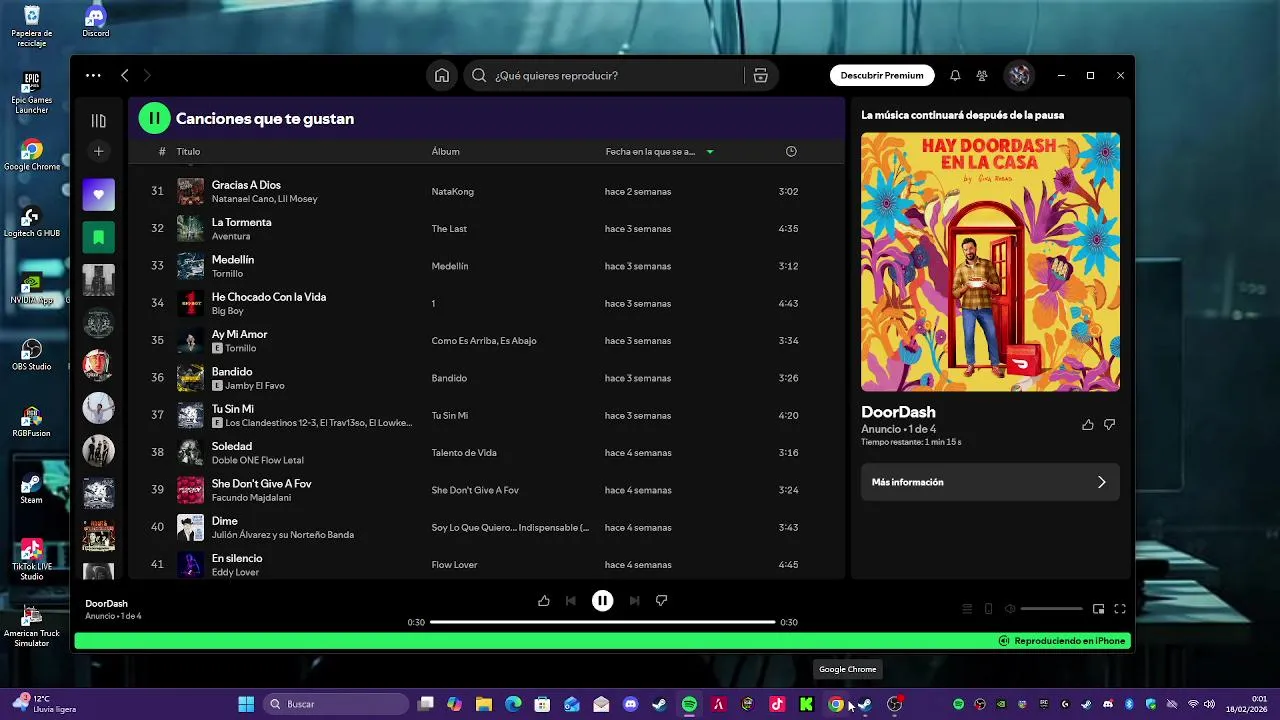Open Fecha en la que se añadió sort dropdown
This screenshot has width=1280, height=720.
click(660, 151)
